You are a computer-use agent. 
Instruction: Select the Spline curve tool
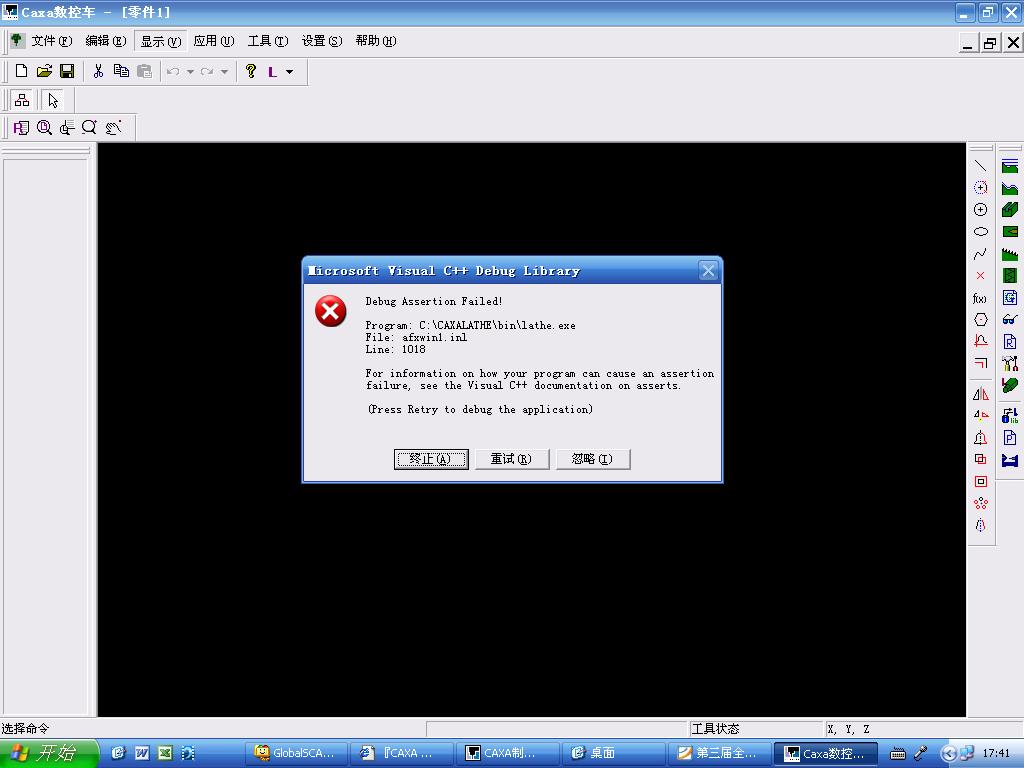pyautogui.click(x=980, y=253)
